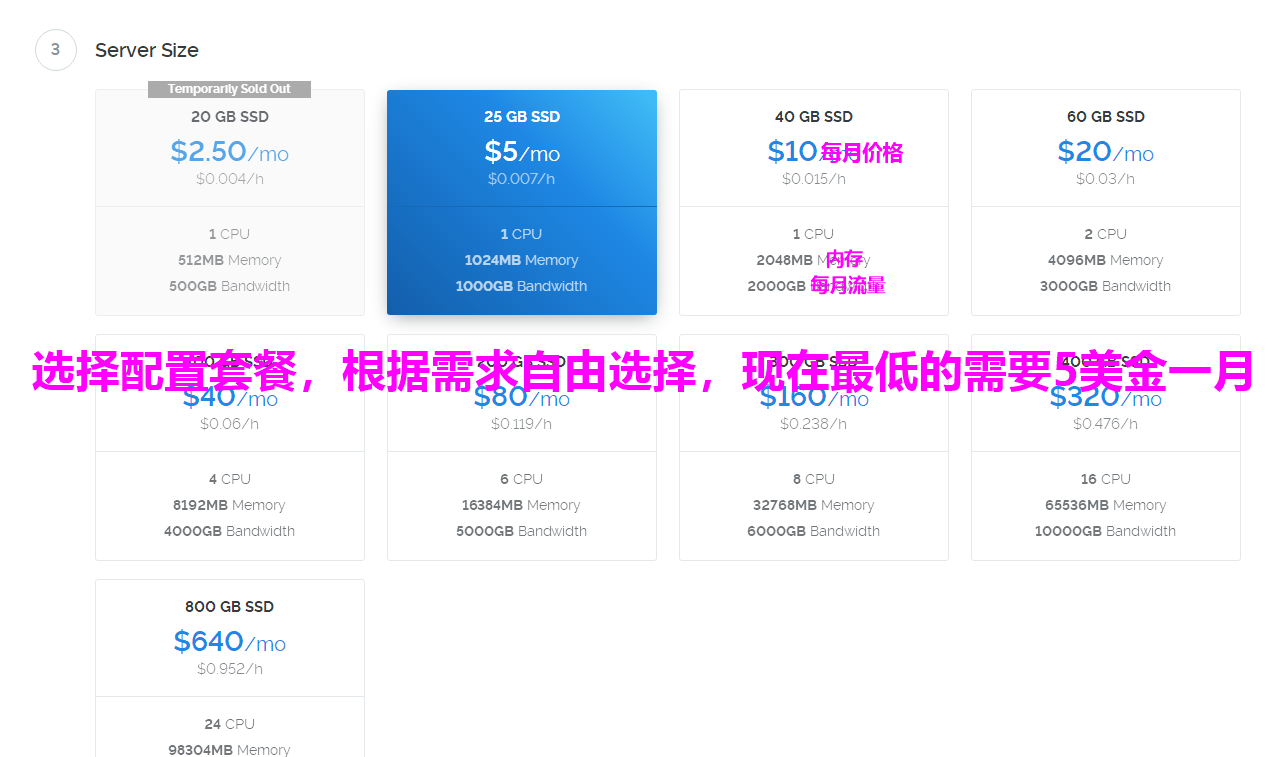Click the "$0.476/h" hourly price

(1106, 424)
